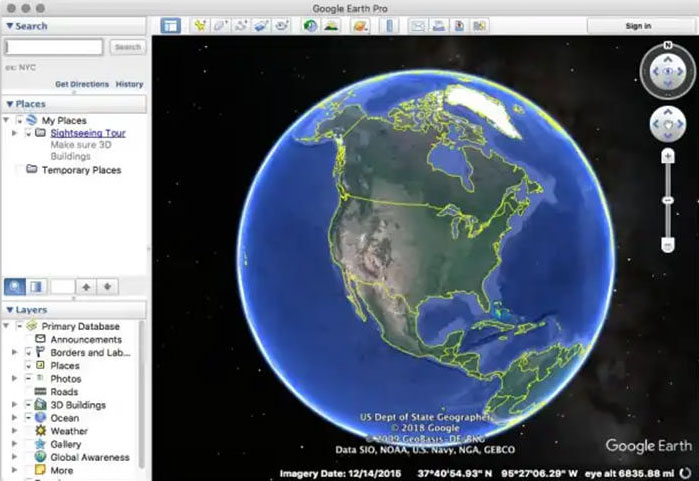Show sunlight across the landscape

(x=331, y=25)
